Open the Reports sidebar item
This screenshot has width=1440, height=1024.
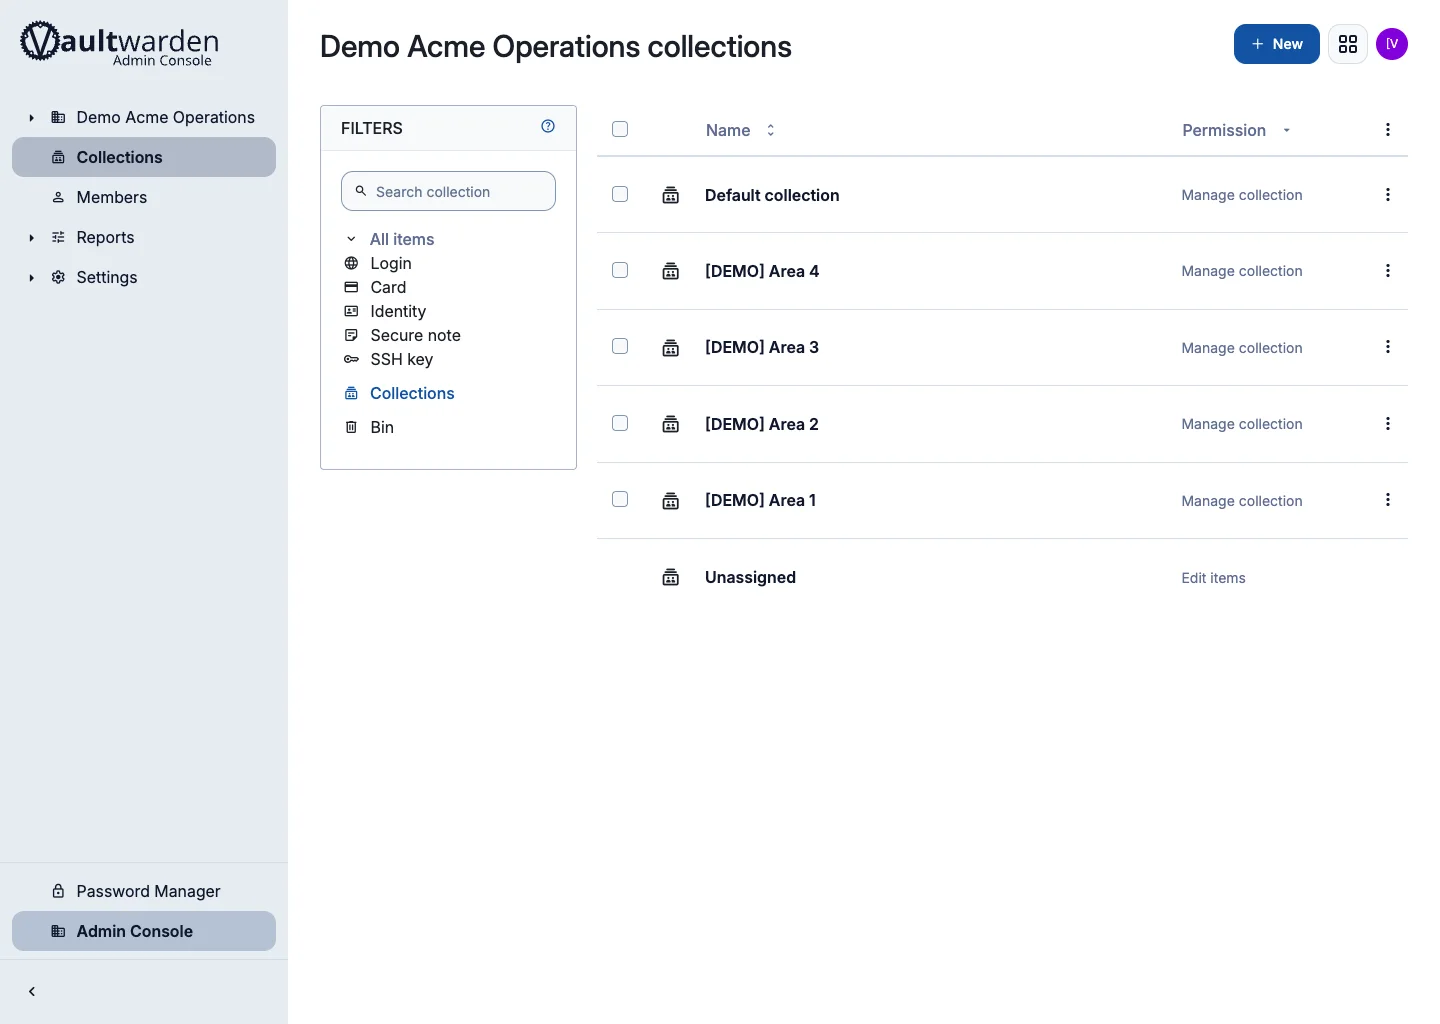(x=144, y=237)
